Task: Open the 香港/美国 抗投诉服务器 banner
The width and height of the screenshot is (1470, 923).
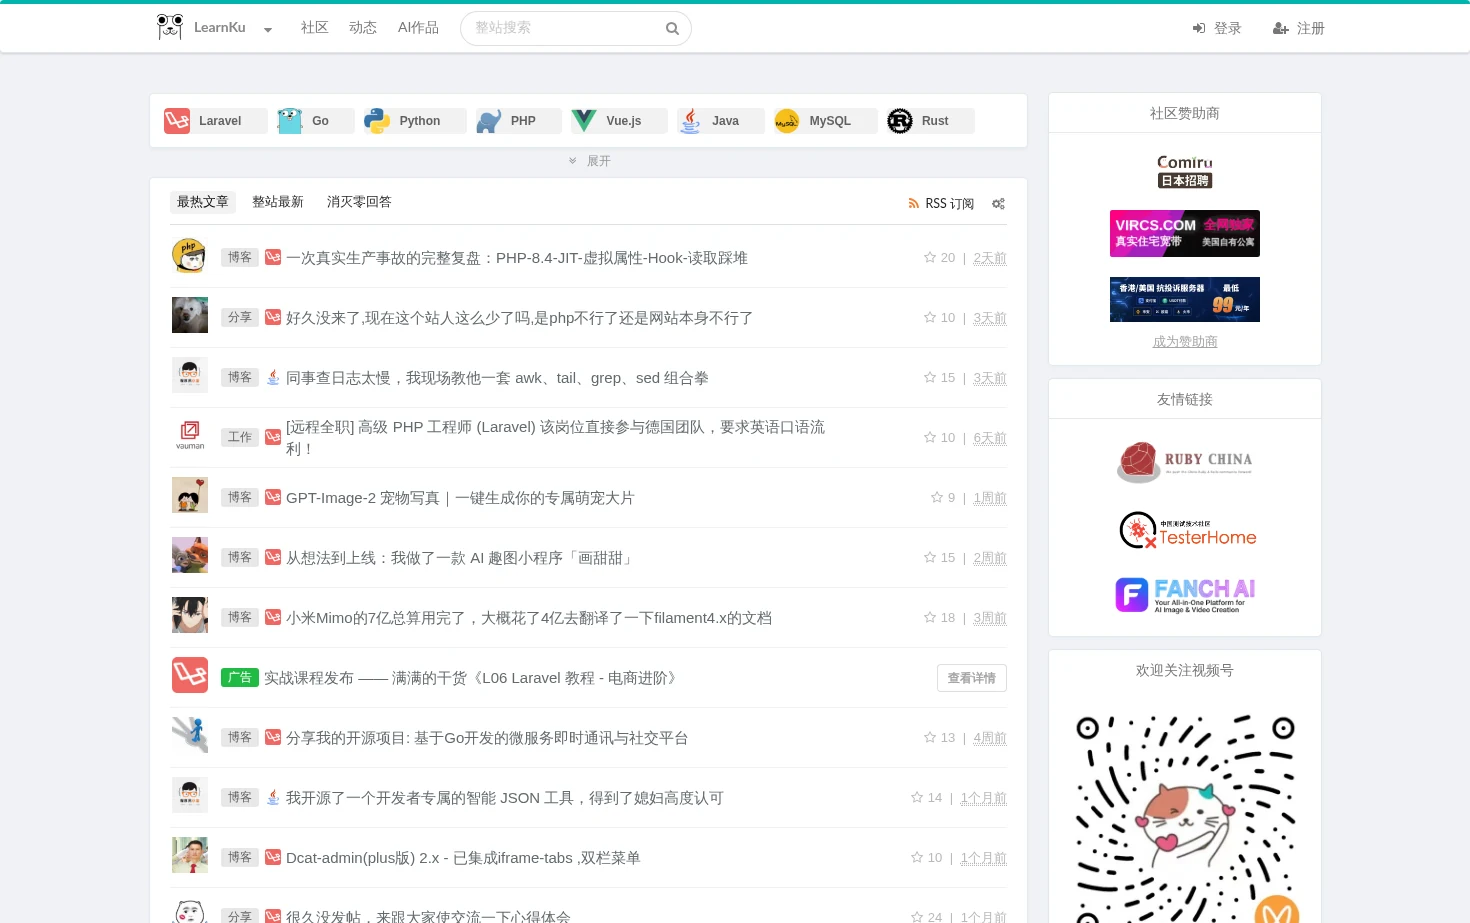Action: click(x=1185, y=299)
